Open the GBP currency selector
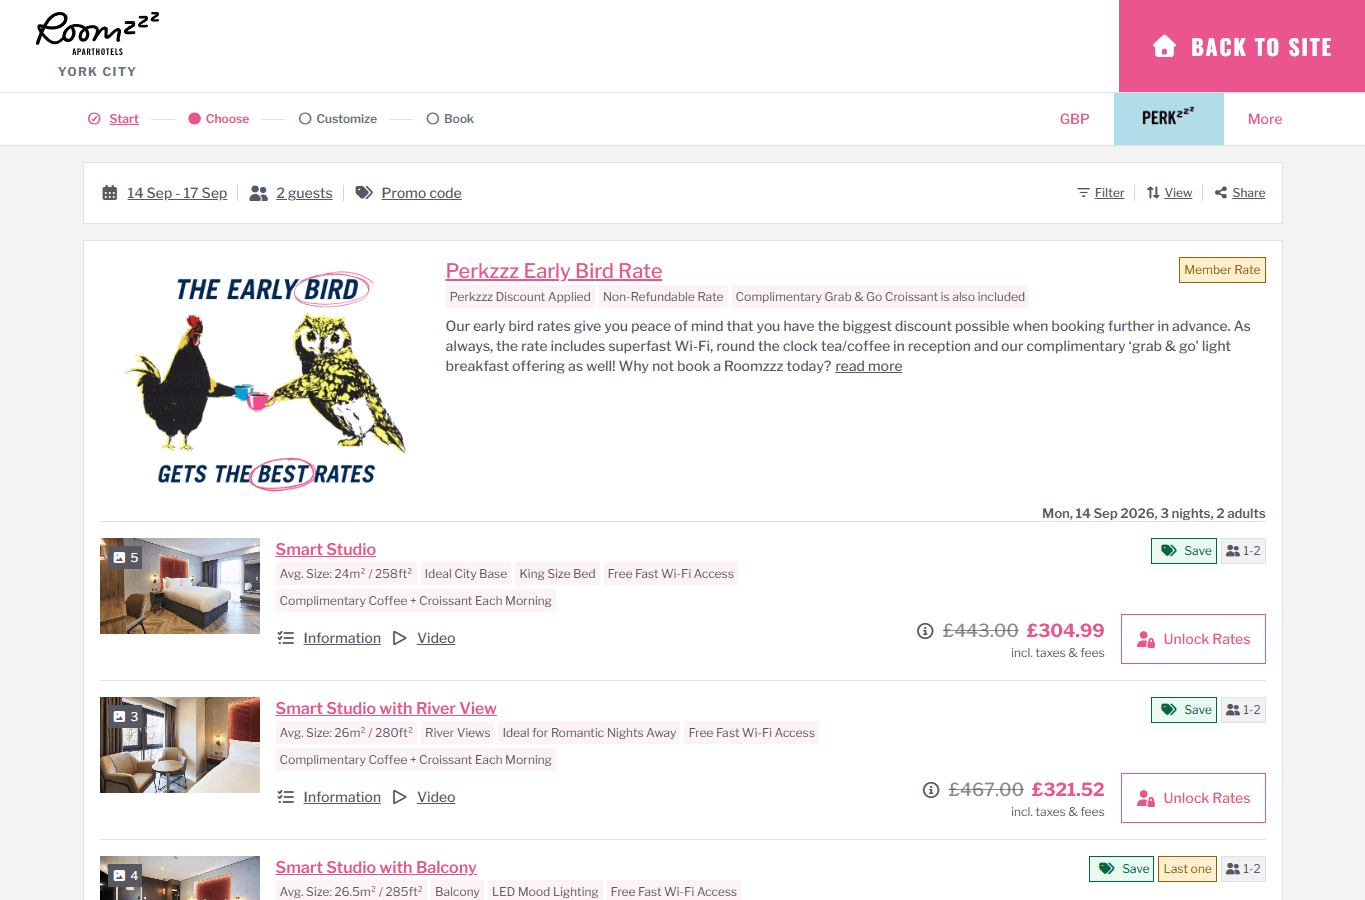1365x900 pixels. tap(1074, 119)
